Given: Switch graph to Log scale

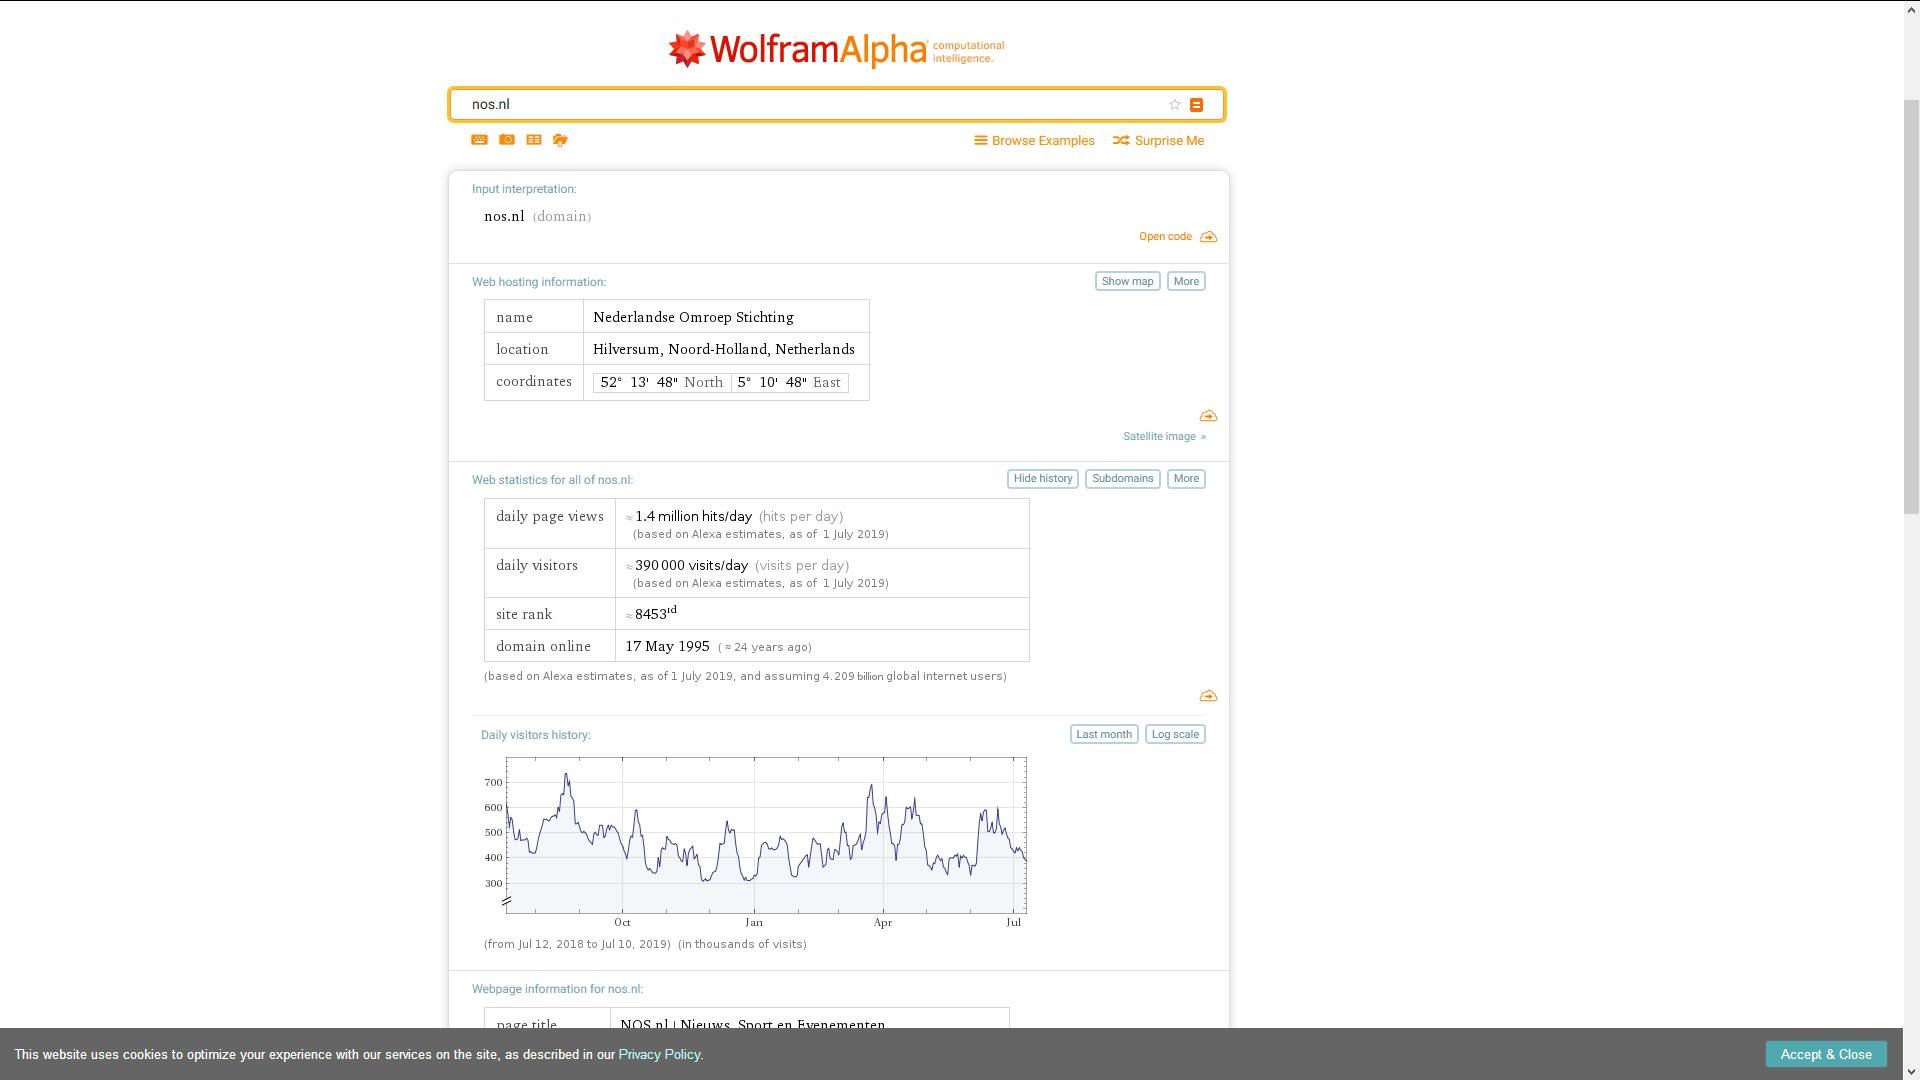Looking at the screenshot, I should tap(1174, 735).
